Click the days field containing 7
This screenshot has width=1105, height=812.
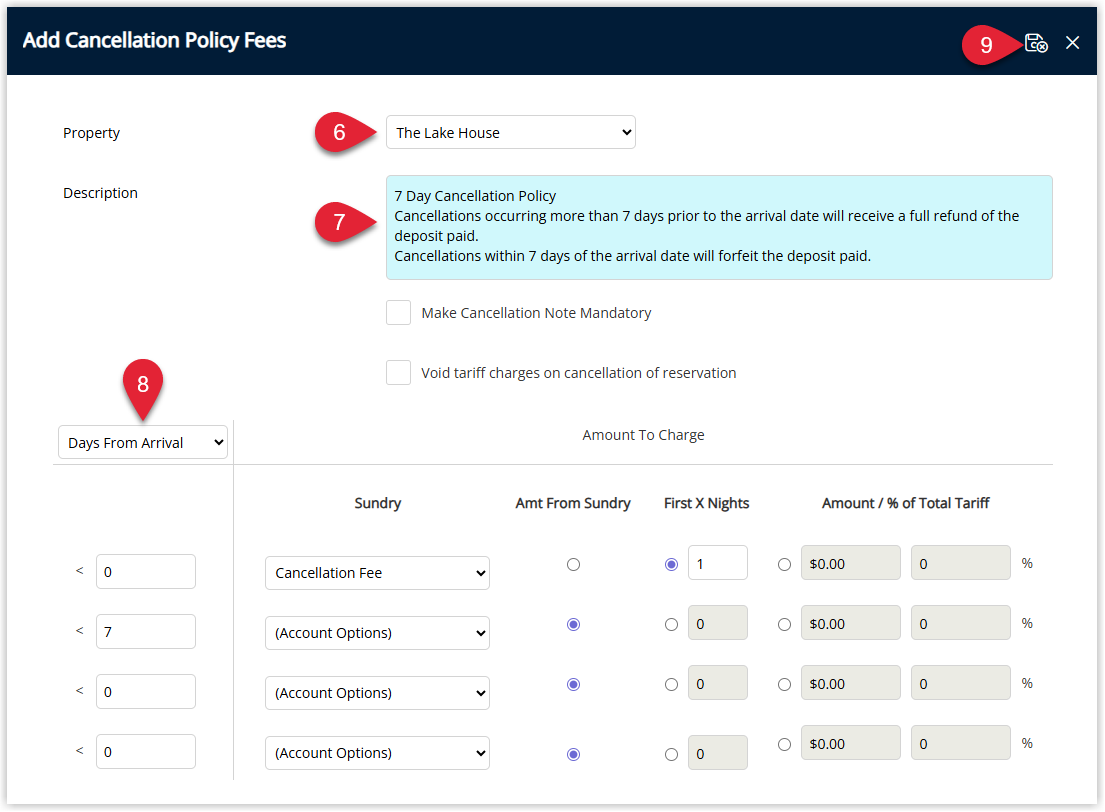pyautogui.click(x=146, y=631)
